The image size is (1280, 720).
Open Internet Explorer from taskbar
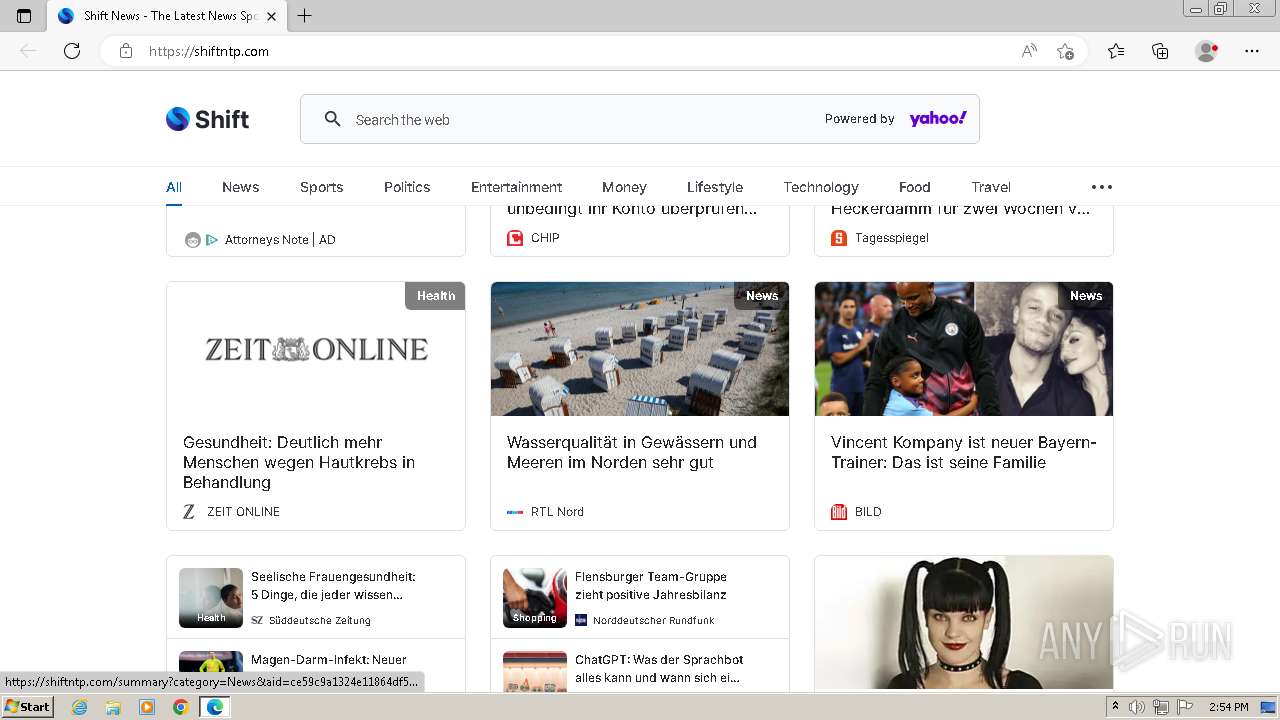click(x=79, y=707)
